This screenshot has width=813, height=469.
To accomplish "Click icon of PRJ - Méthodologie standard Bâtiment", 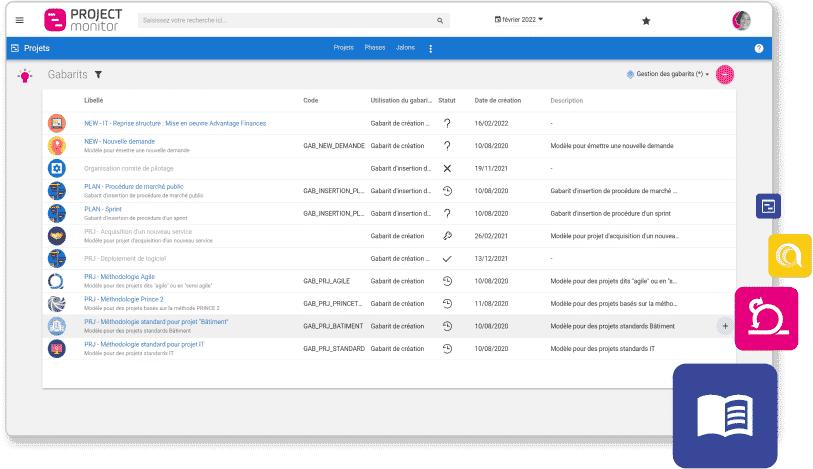I will (57, 326).
